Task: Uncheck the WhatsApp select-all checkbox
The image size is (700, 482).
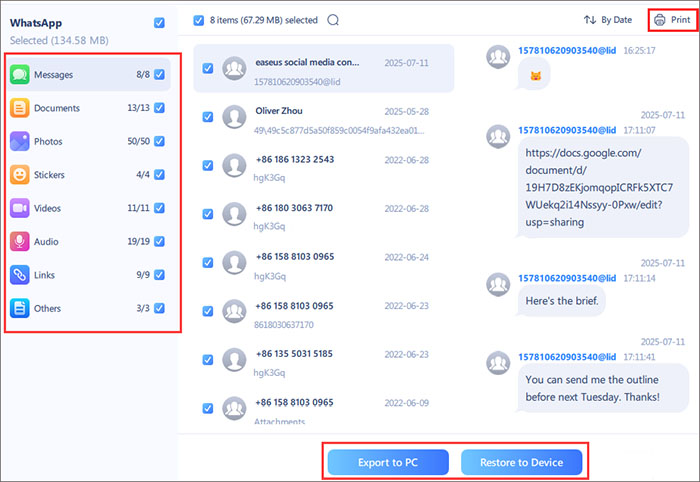Action: (x=159, y=23)
